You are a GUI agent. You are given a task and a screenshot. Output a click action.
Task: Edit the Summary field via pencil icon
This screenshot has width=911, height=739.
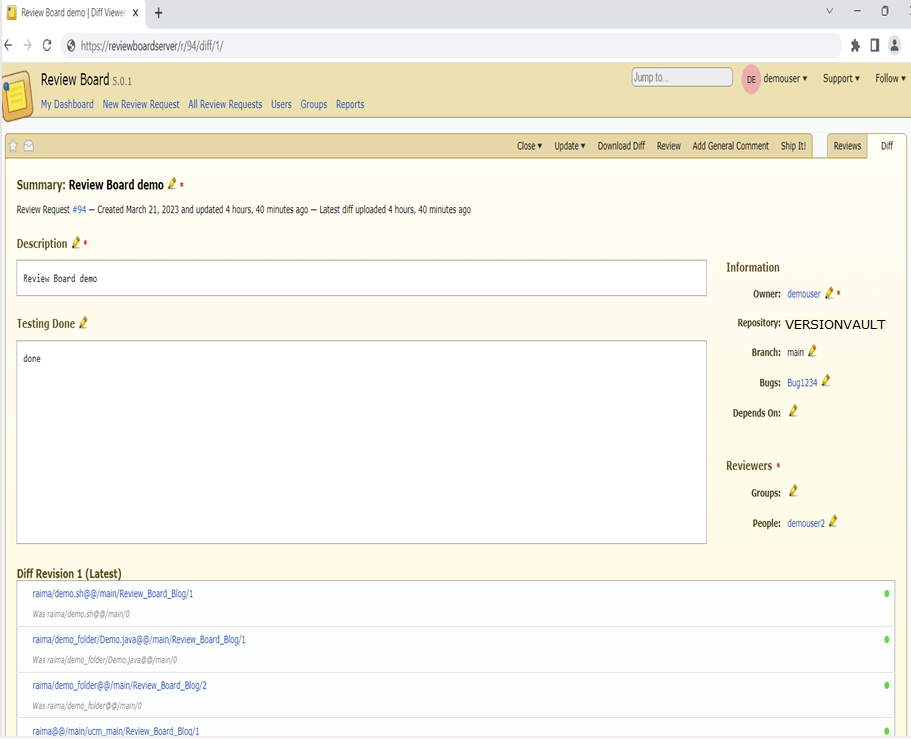tap(172, 184)
